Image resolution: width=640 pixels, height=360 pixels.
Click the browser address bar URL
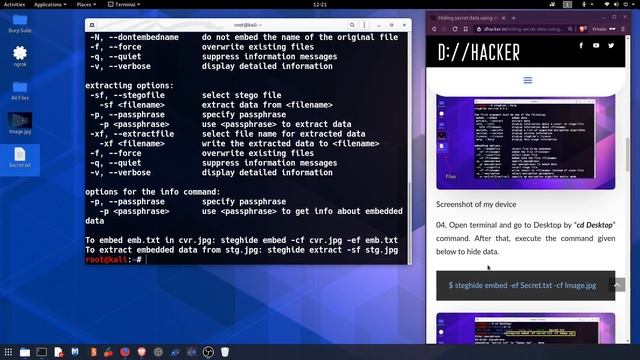tap(523, 29)
